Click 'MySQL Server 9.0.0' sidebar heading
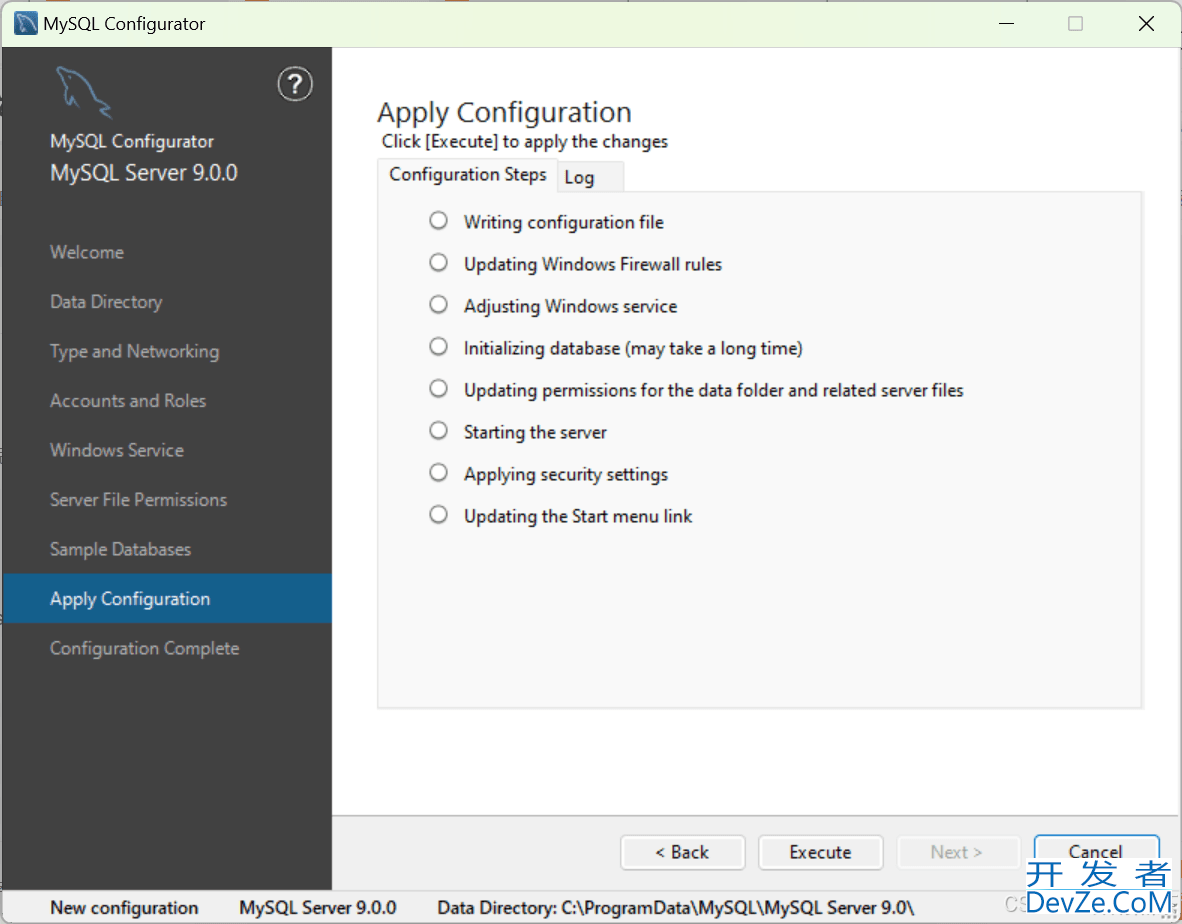Image resolution: width=1182 pixels, height=924 pixels. (x=144, y=173)
